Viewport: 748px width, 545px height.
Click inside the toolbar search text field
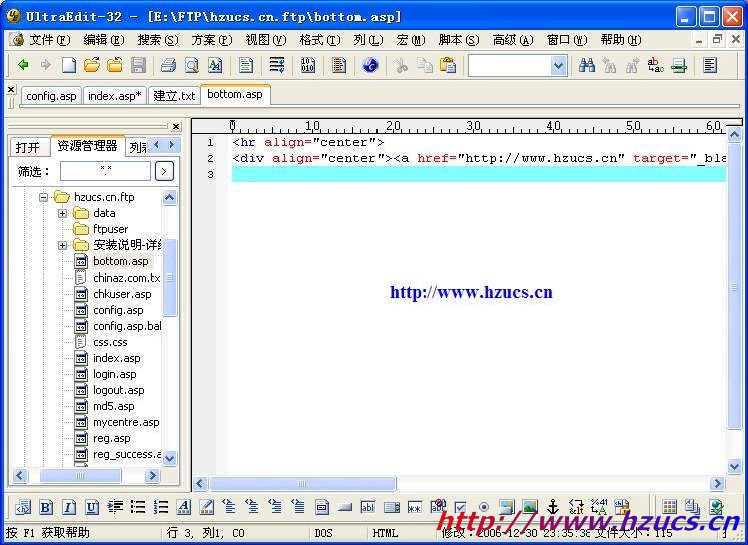coord(509,65)
